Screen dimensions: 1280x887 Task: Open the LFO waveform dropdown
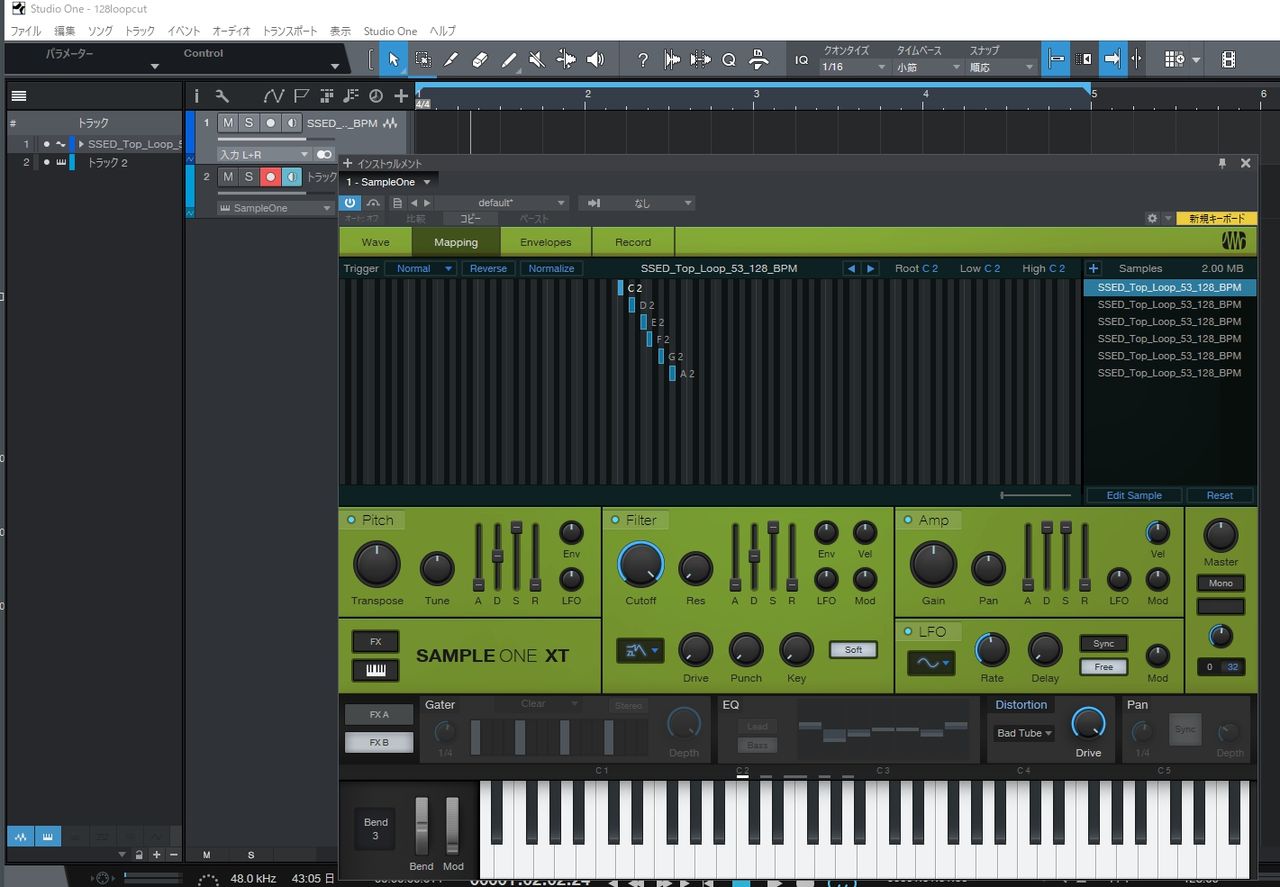[x=931, y=662]
